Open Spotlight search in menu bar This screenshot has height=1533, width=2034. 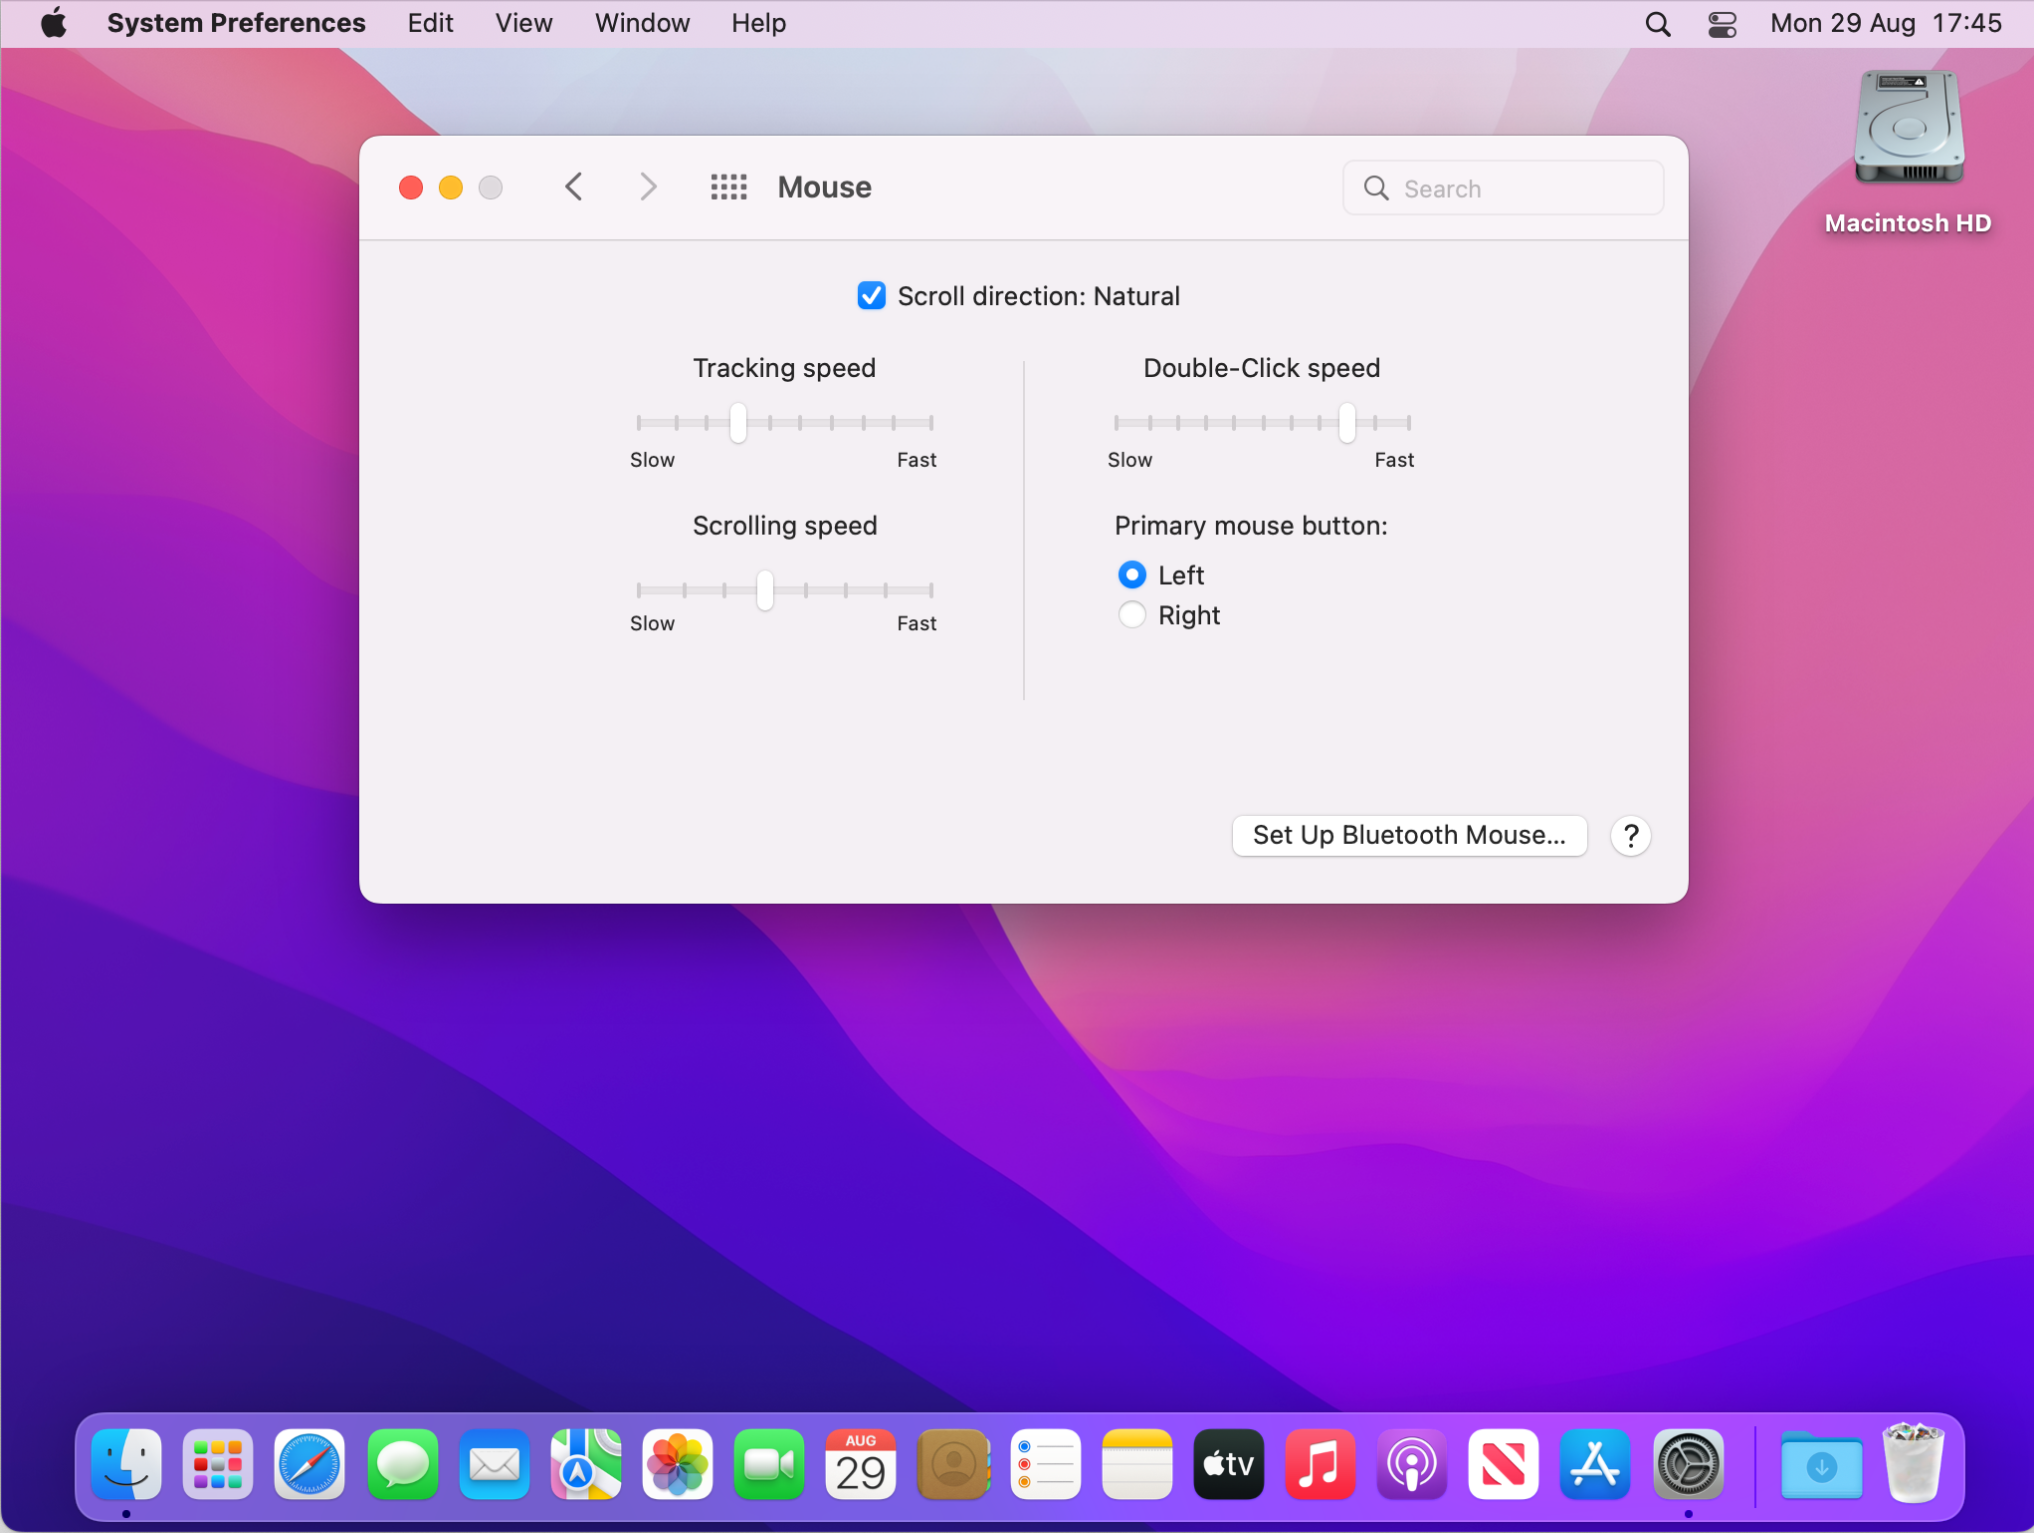[1658, 23]
